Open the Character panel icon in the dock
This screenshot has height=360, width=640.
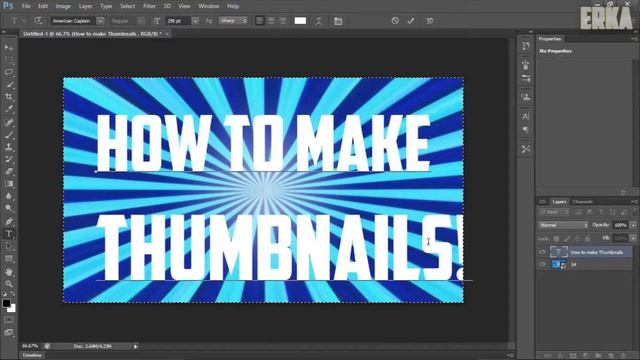tap(526, 116)
